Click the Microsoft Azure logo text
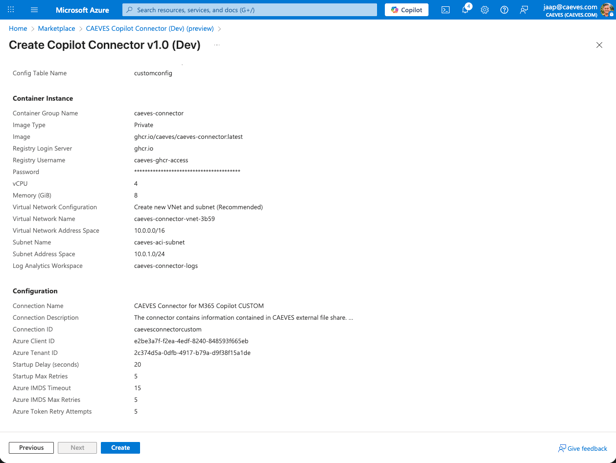 [82, 10]
